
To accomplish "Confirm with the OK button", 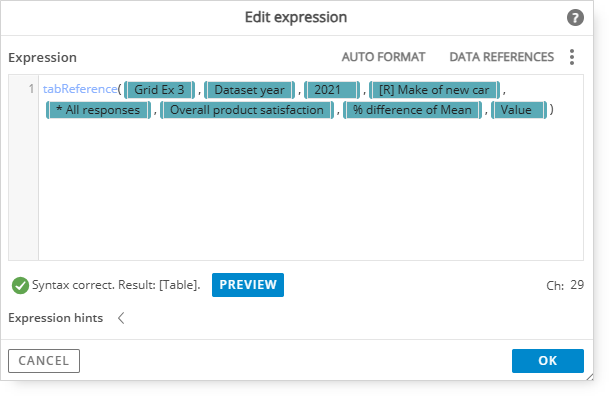I will click(548, 361).
